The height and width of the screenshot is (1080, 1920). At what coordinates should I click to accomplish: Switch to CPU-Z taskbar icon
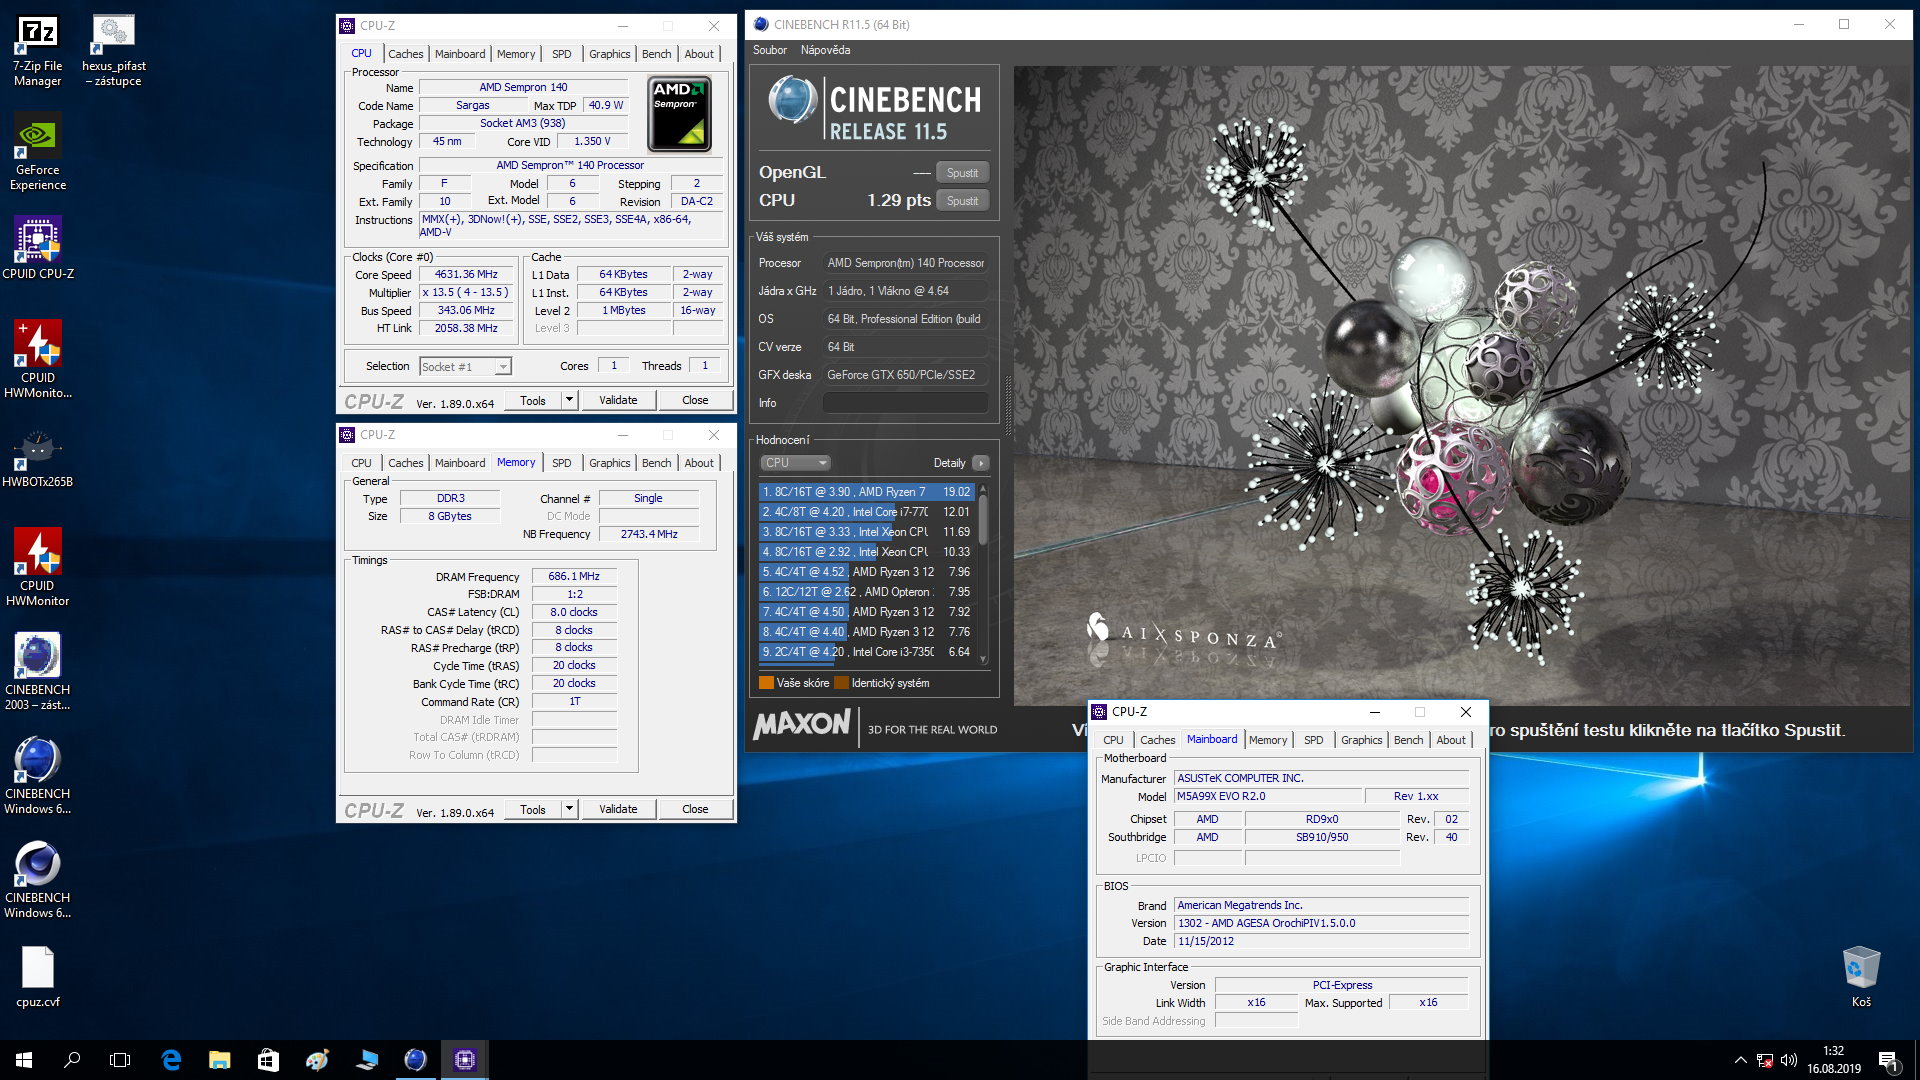(x=465, y=1060)
